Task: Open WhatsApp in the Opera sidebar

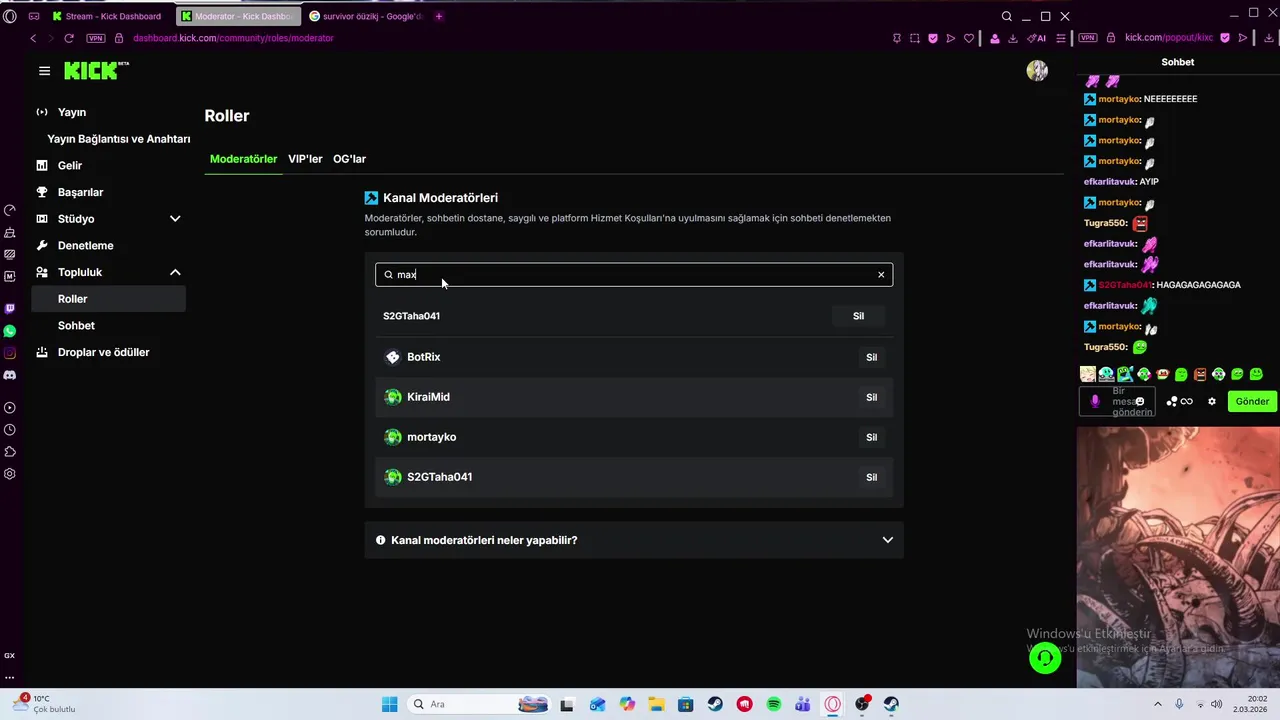Action: 10,331
